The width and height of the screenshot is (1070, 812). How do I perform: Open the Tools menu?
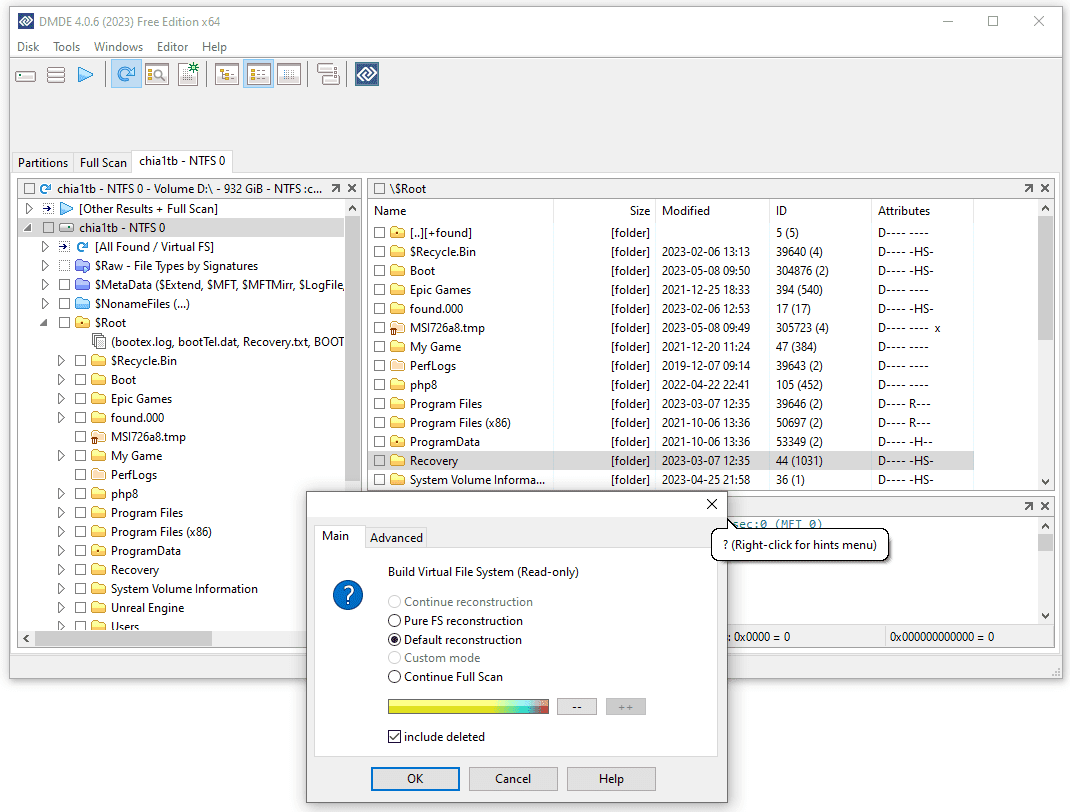click(x=66, y=47)
